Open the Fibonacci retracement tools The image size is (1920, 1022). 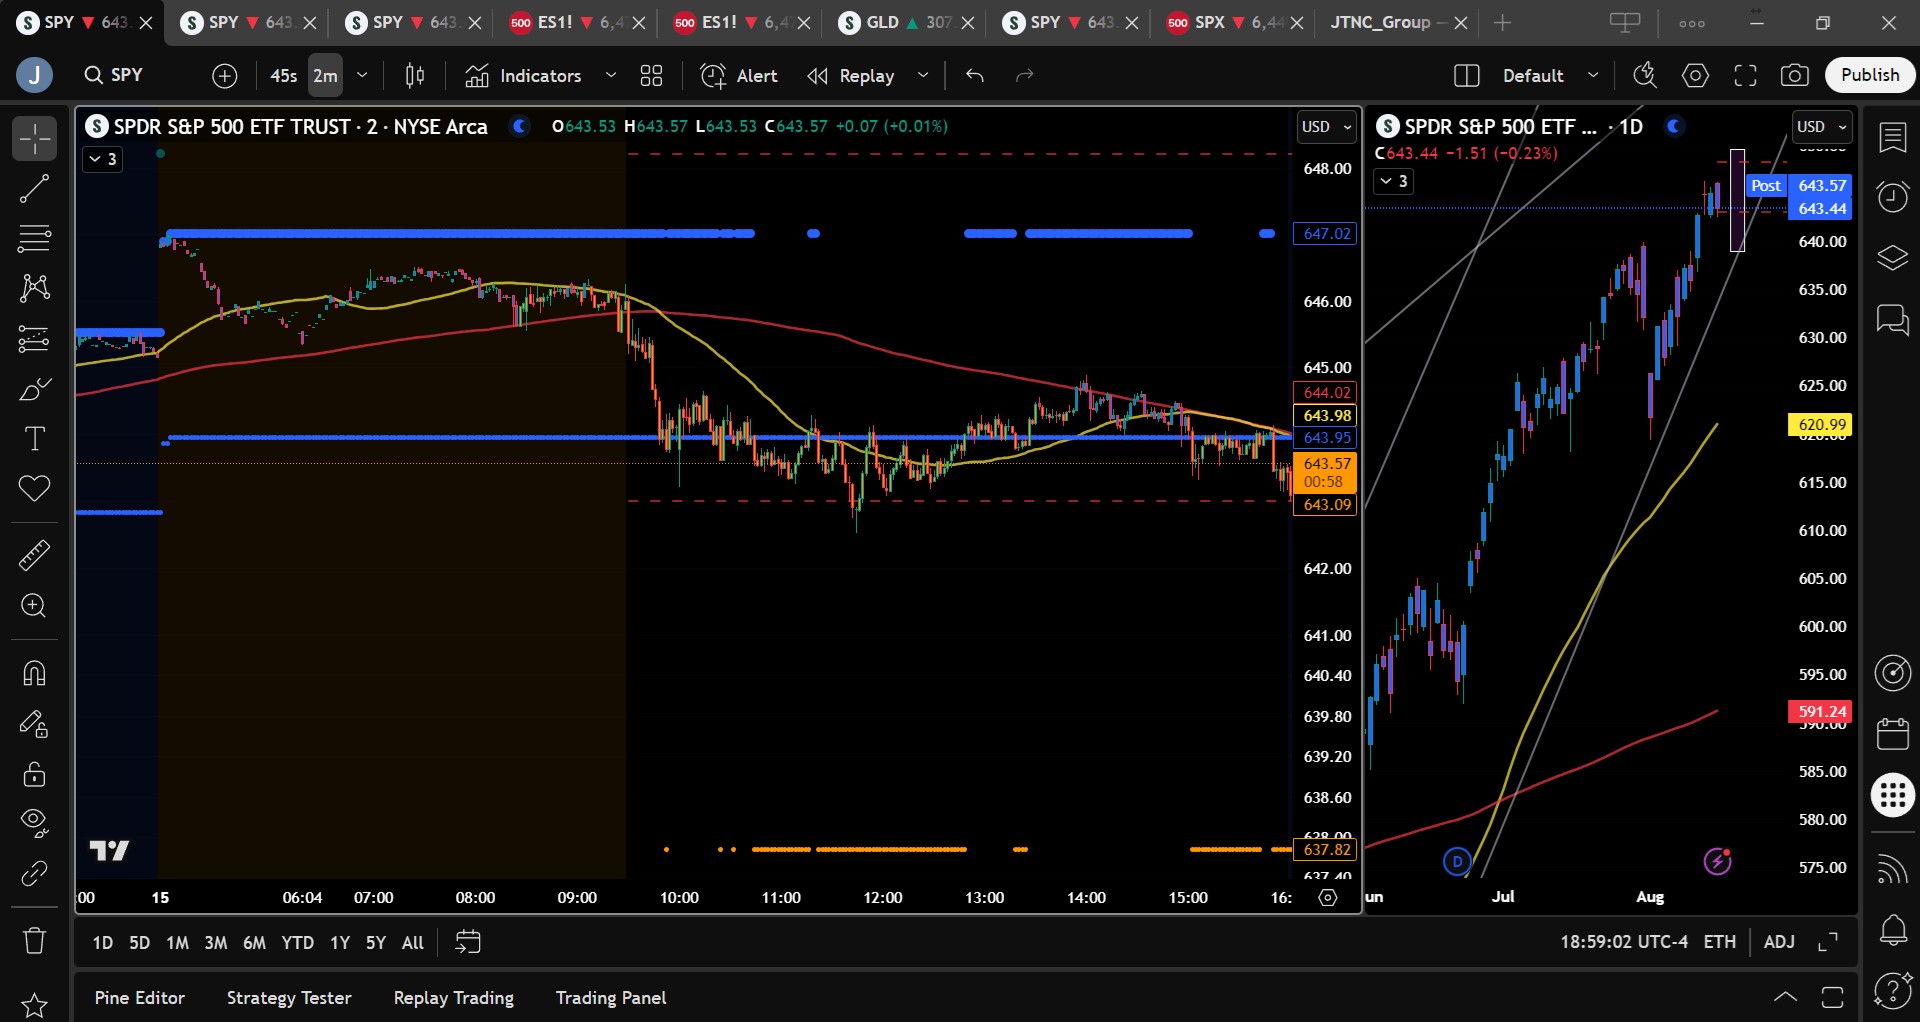pos(34,239)
